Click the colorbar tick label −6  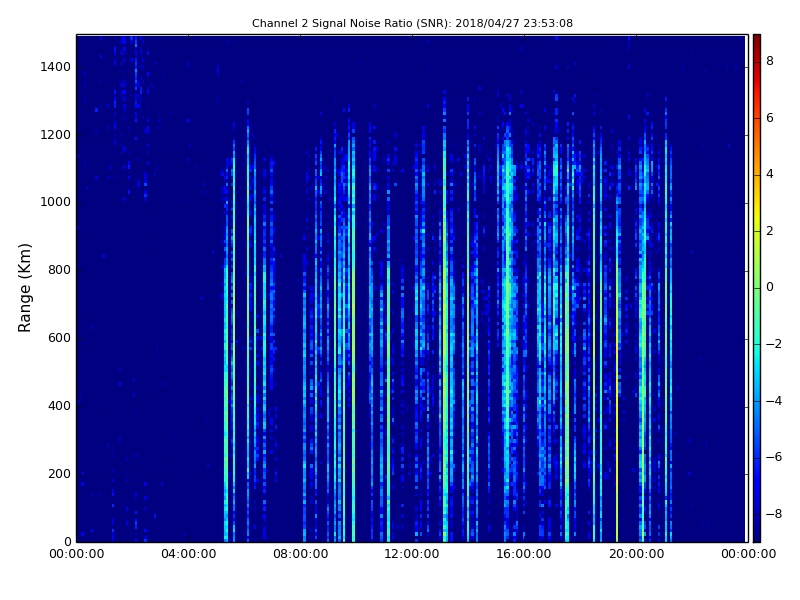pyautogui.click(x=774, y=457)
